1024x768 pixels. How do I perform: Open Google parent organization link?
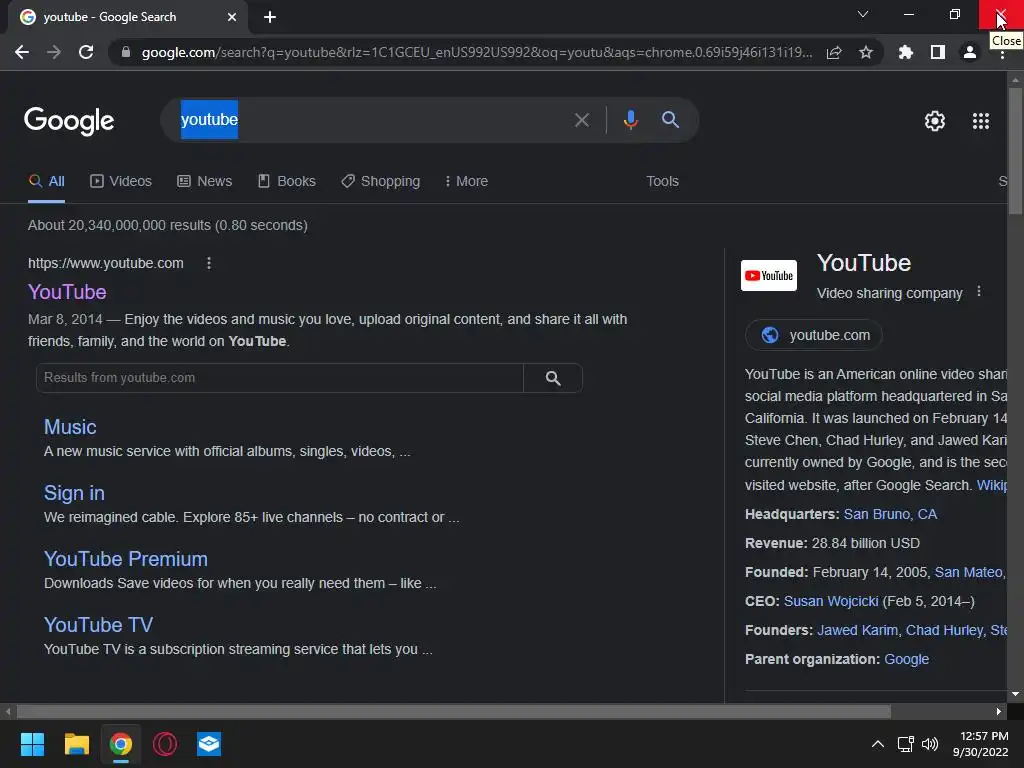[906, 659]
